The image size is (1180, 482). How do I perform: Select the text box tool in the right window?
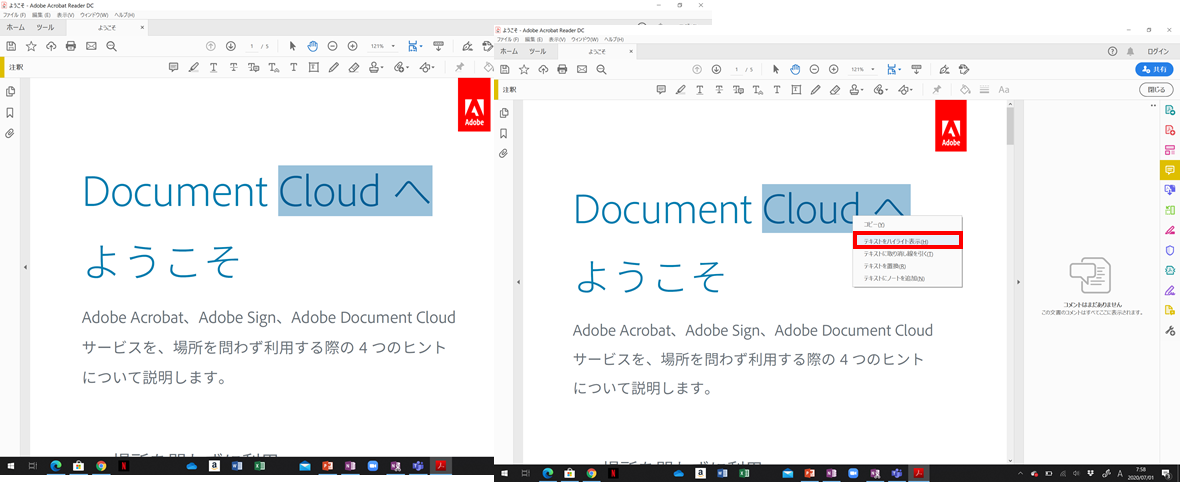point(796,90)
